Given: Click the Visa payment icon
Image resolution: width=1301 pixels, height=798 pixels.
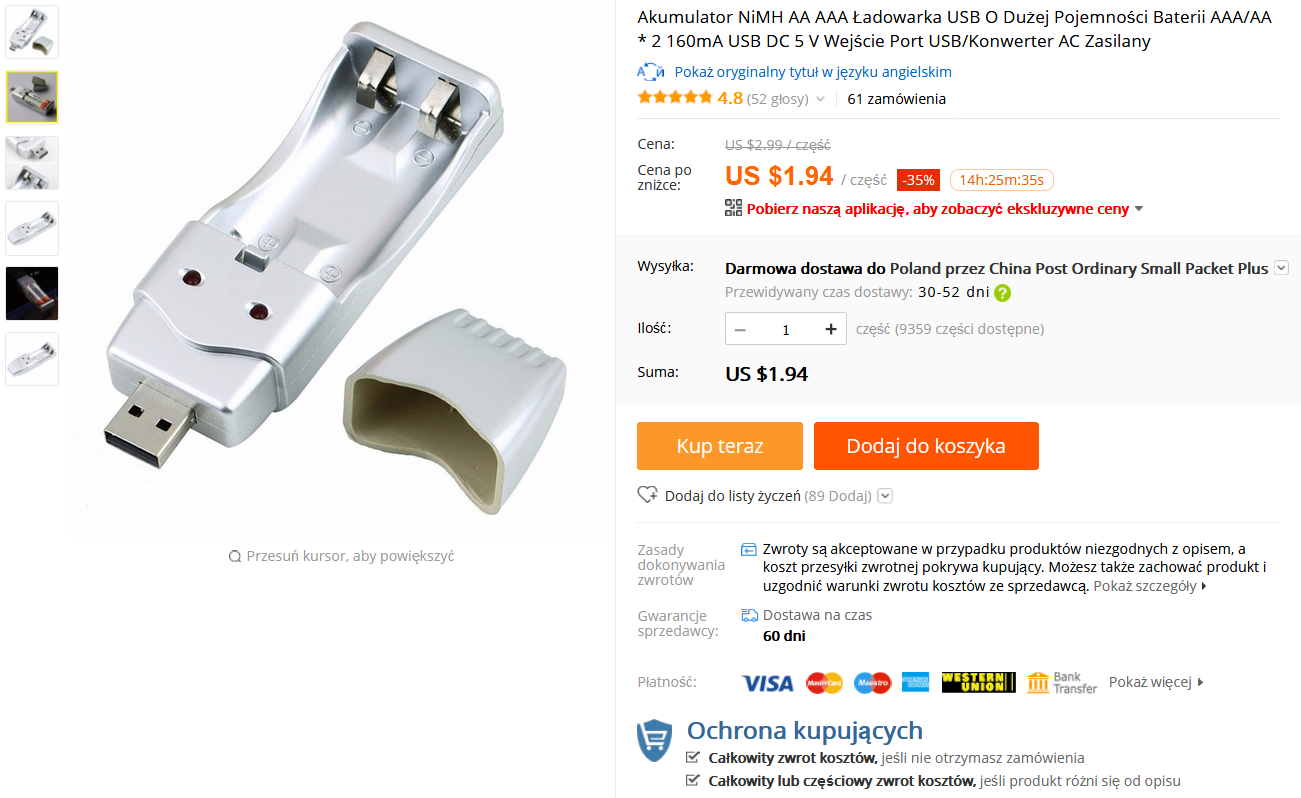Looking at the screenshot, I should [767, 683].
